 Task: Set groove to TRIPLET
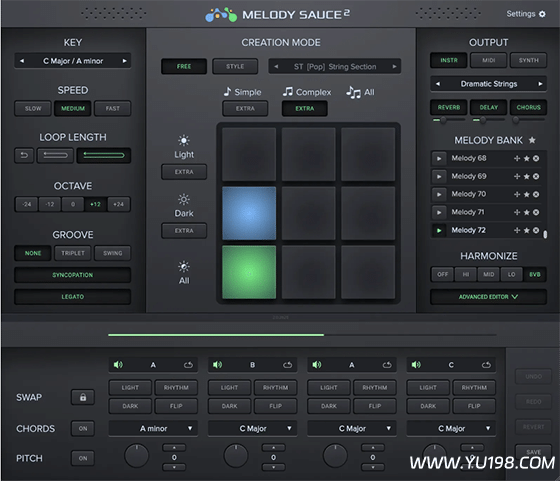click(x=73, y=253)
